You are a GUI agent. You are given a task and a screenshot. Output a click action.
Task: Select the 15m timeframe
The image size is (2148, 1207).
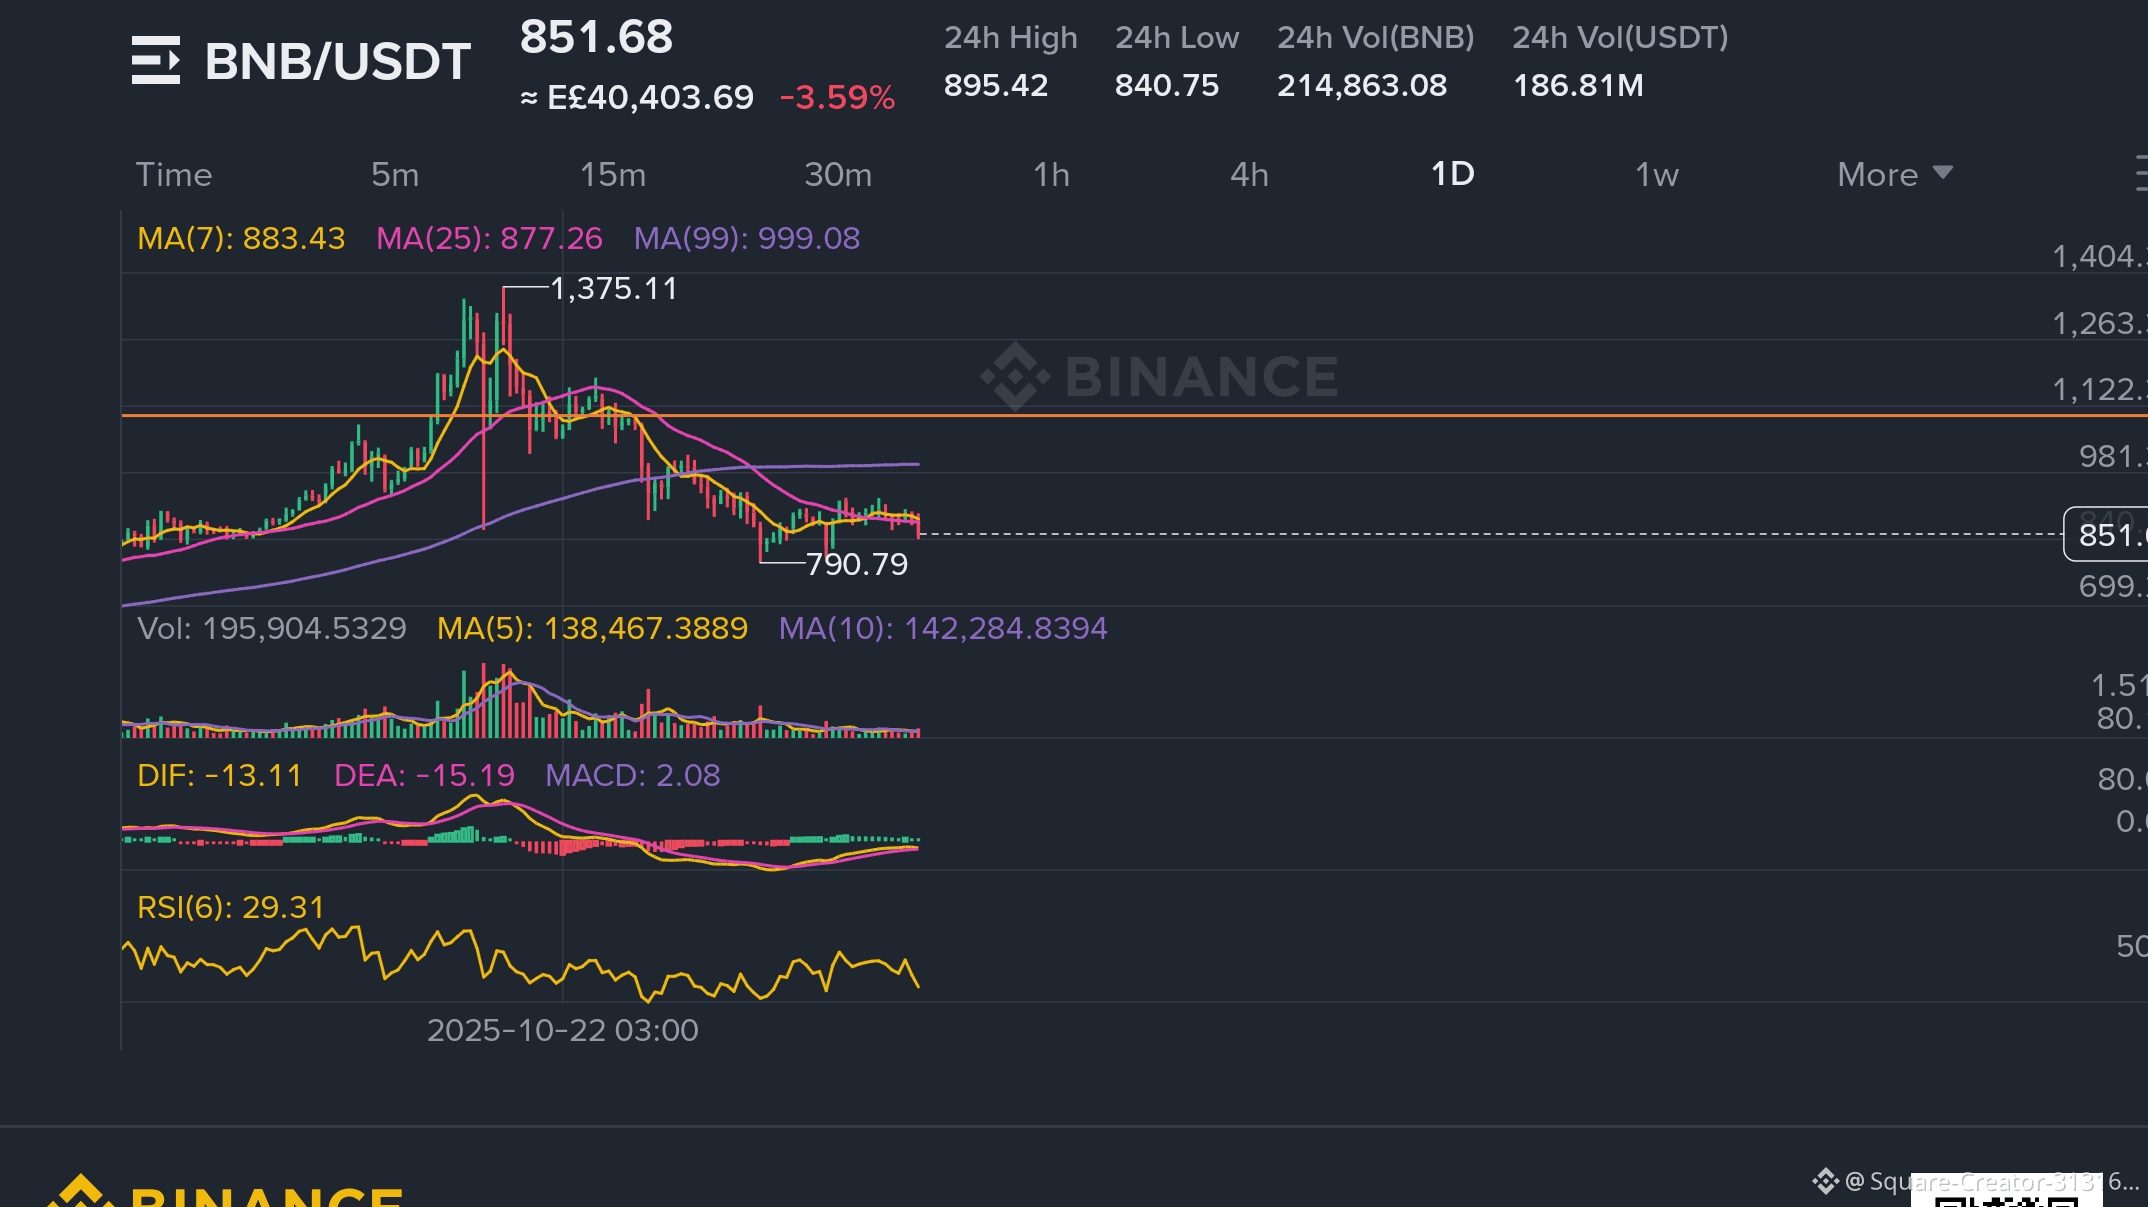(613, 175)
